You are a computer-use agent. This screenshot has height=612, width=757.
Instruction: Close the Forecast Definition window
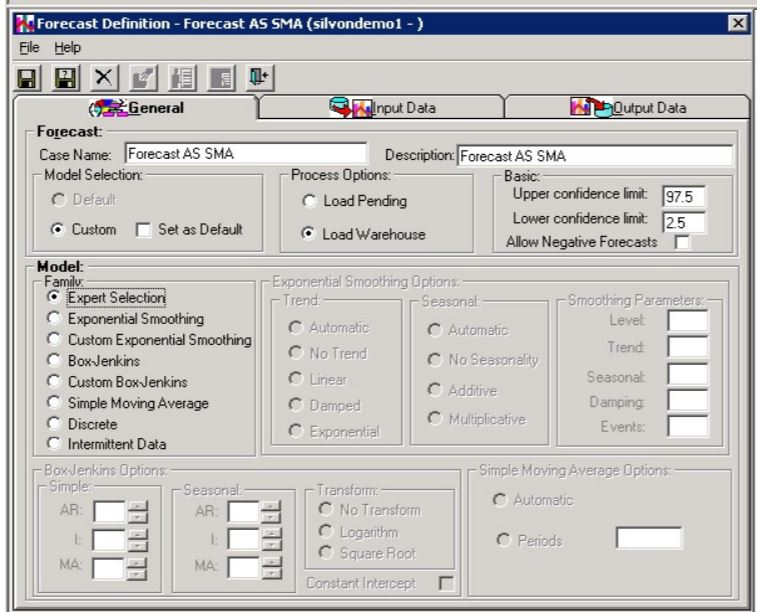738,23
